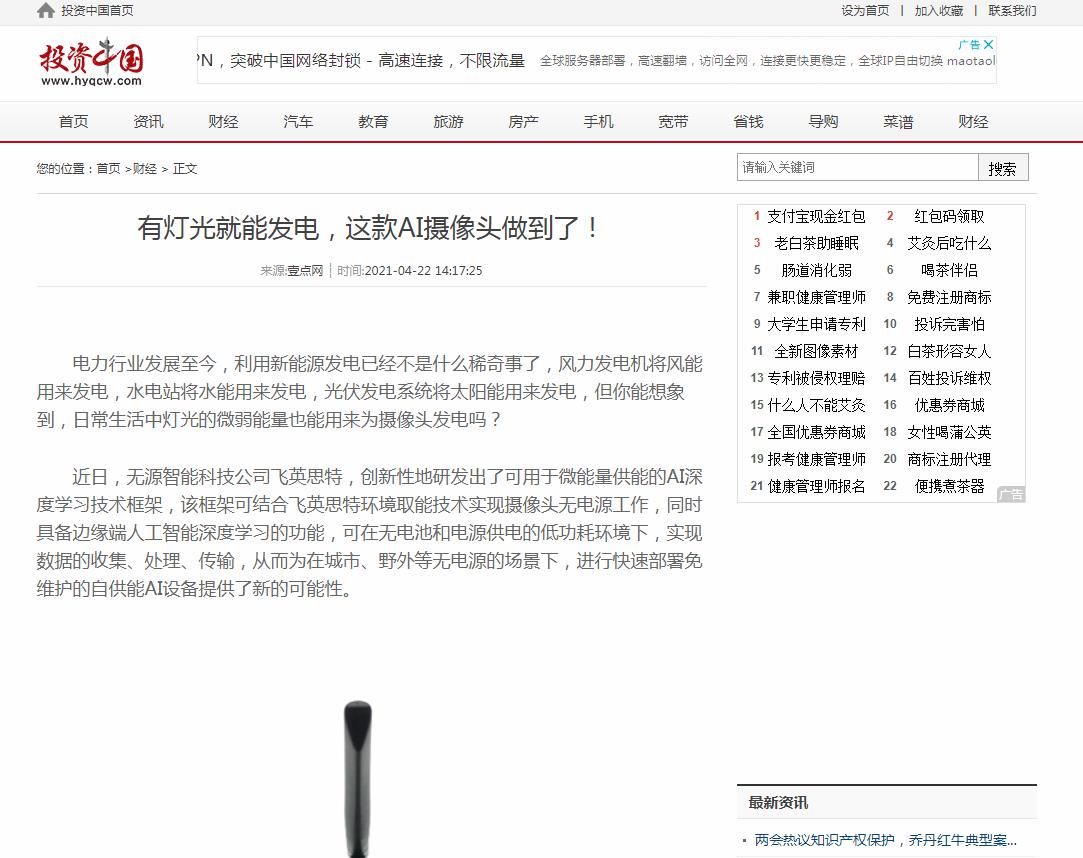Open the 壹点网 source link
The image size is (1083, 858).
[305, 271]
